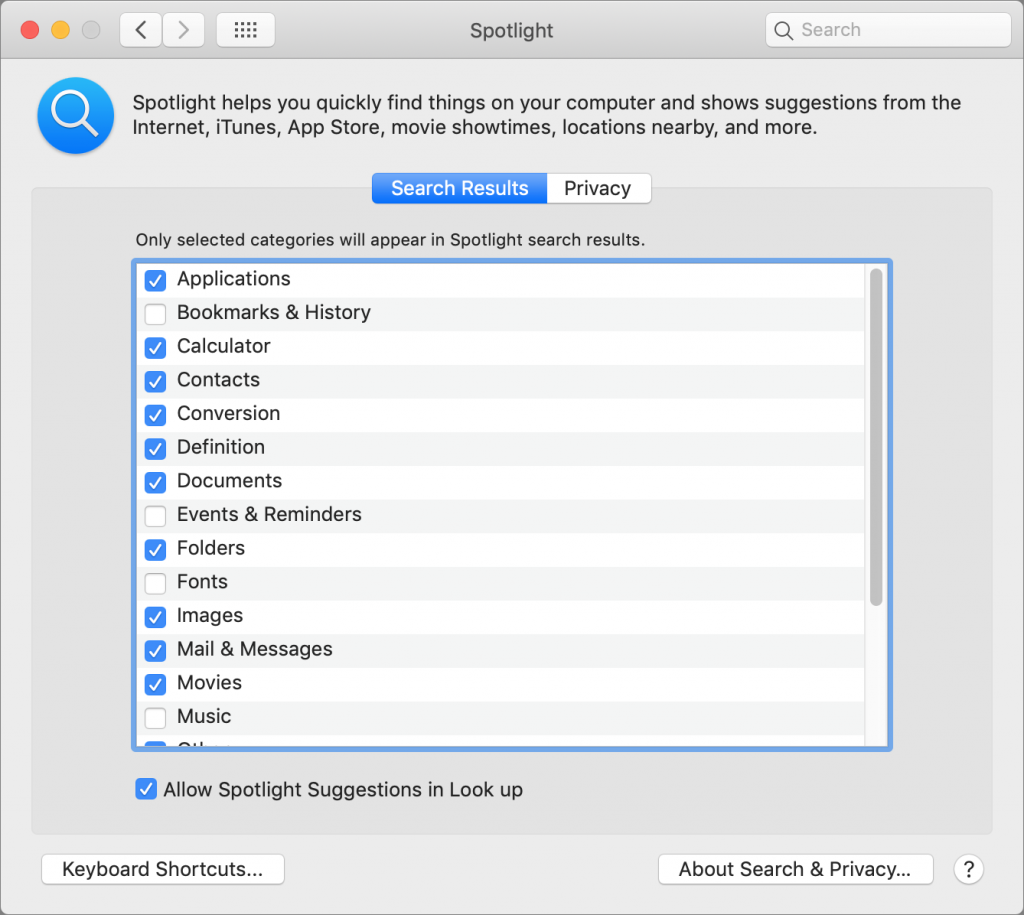The width and height of the screenshot is (1024, 915).
Task: Uncheck the Calculator category
Action: coord(155,348)
